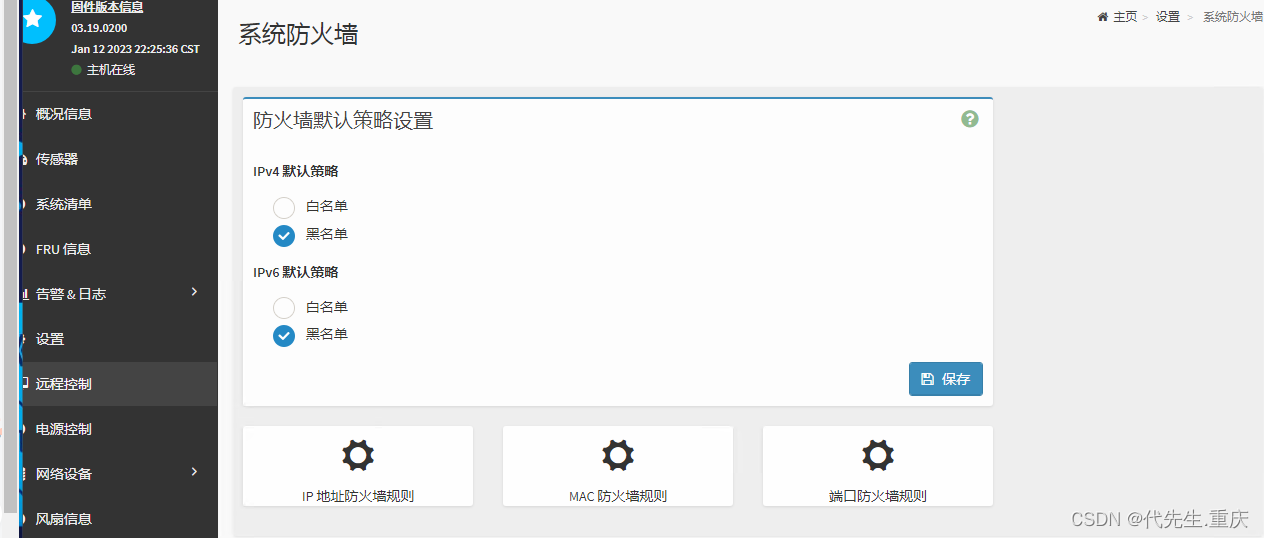The height and width of the screenshot is (538, 1264).
Task: Click the 防火墙默认策略设置 panel title
Action: coord(343,121)
